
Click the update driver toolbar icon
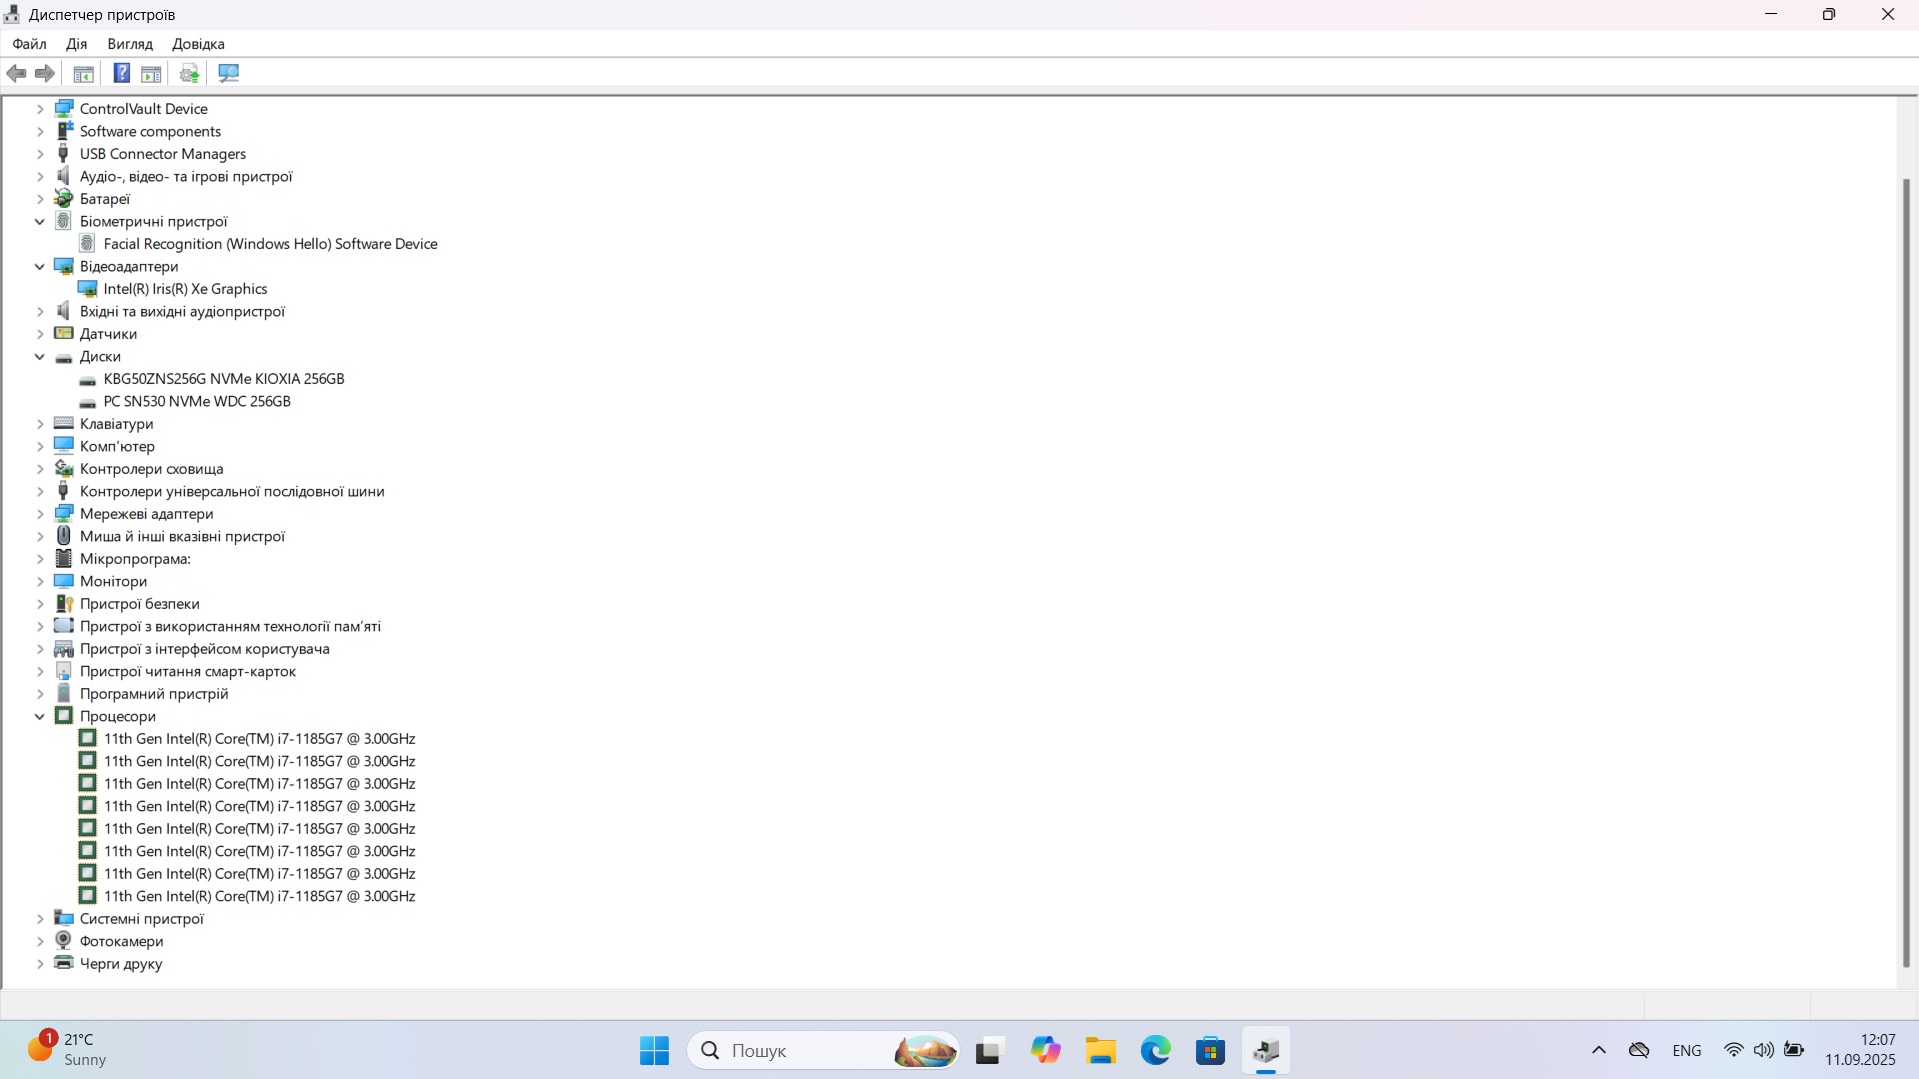point(189,73)
